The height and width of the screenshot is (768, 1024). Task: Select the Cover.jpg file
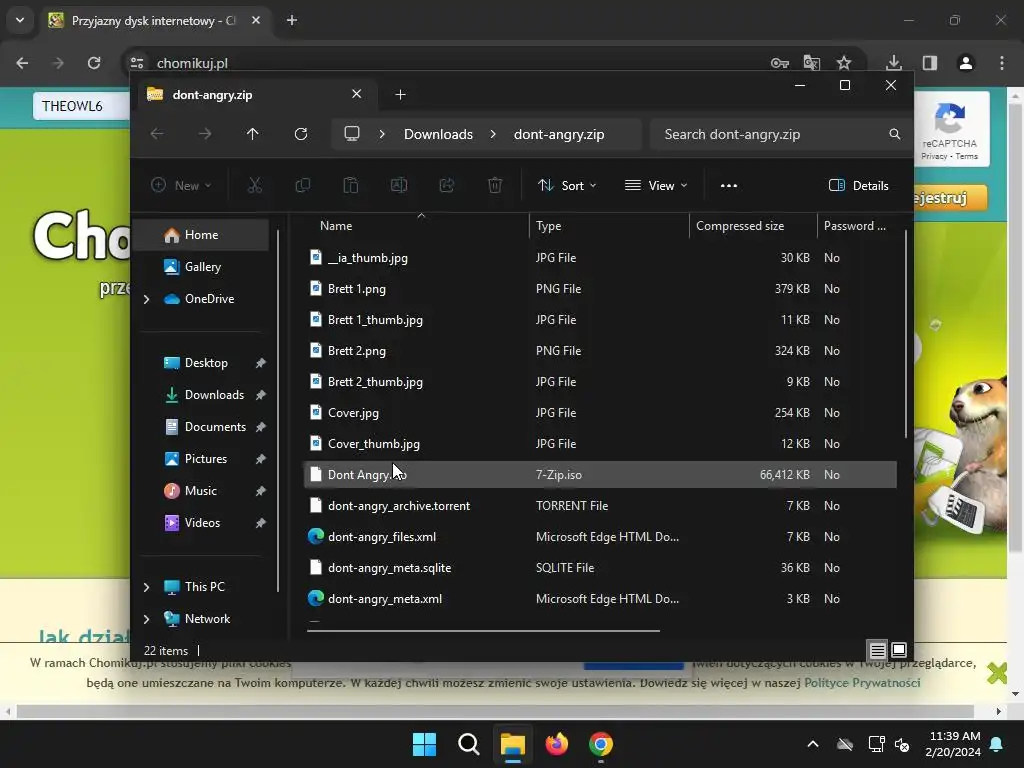click(600, 413)
